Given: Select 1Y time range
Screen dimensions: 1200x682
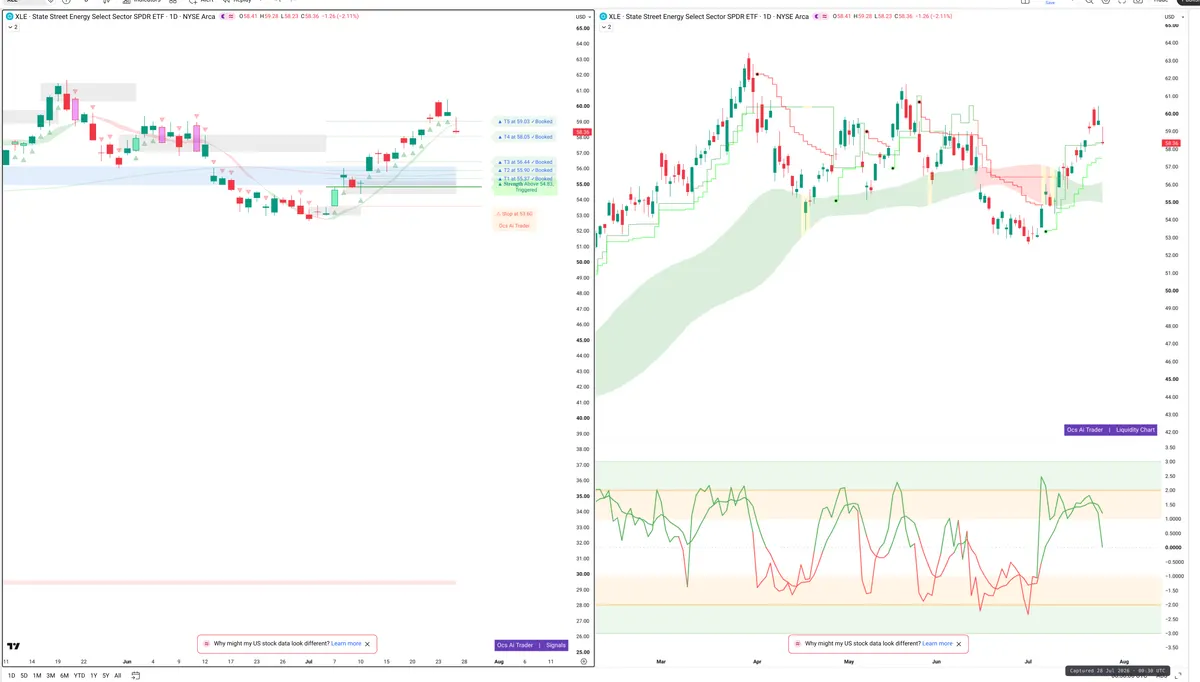Looking at the screenshot, I should tap(93, 676).
